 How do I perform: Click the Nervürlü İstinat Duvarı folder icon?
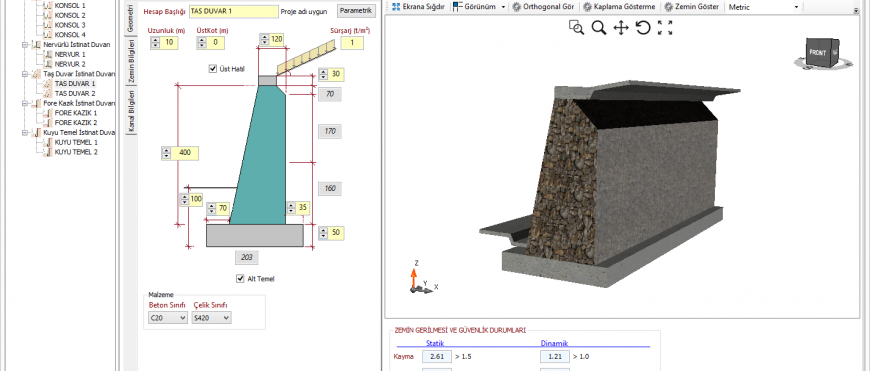coord(36,45)
